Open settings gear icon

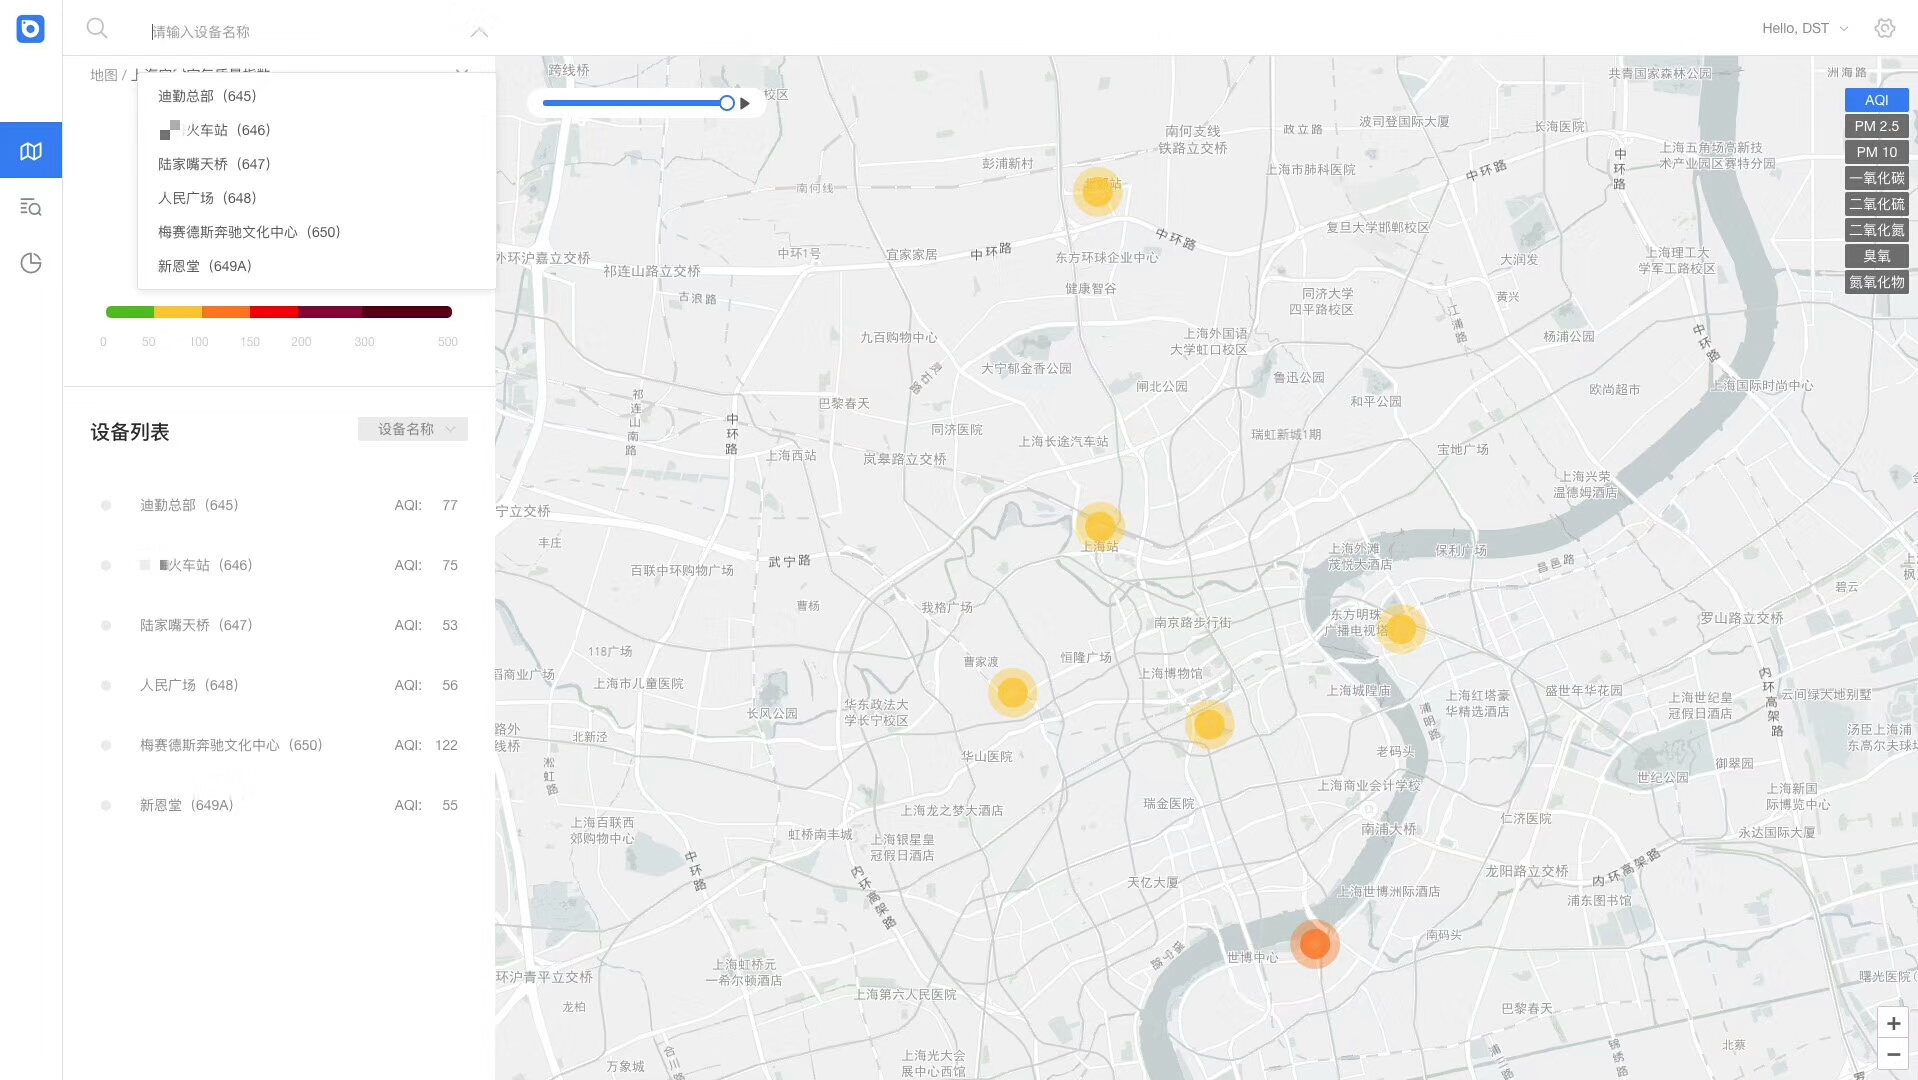pyautogui.click(x=1884, y=28)
